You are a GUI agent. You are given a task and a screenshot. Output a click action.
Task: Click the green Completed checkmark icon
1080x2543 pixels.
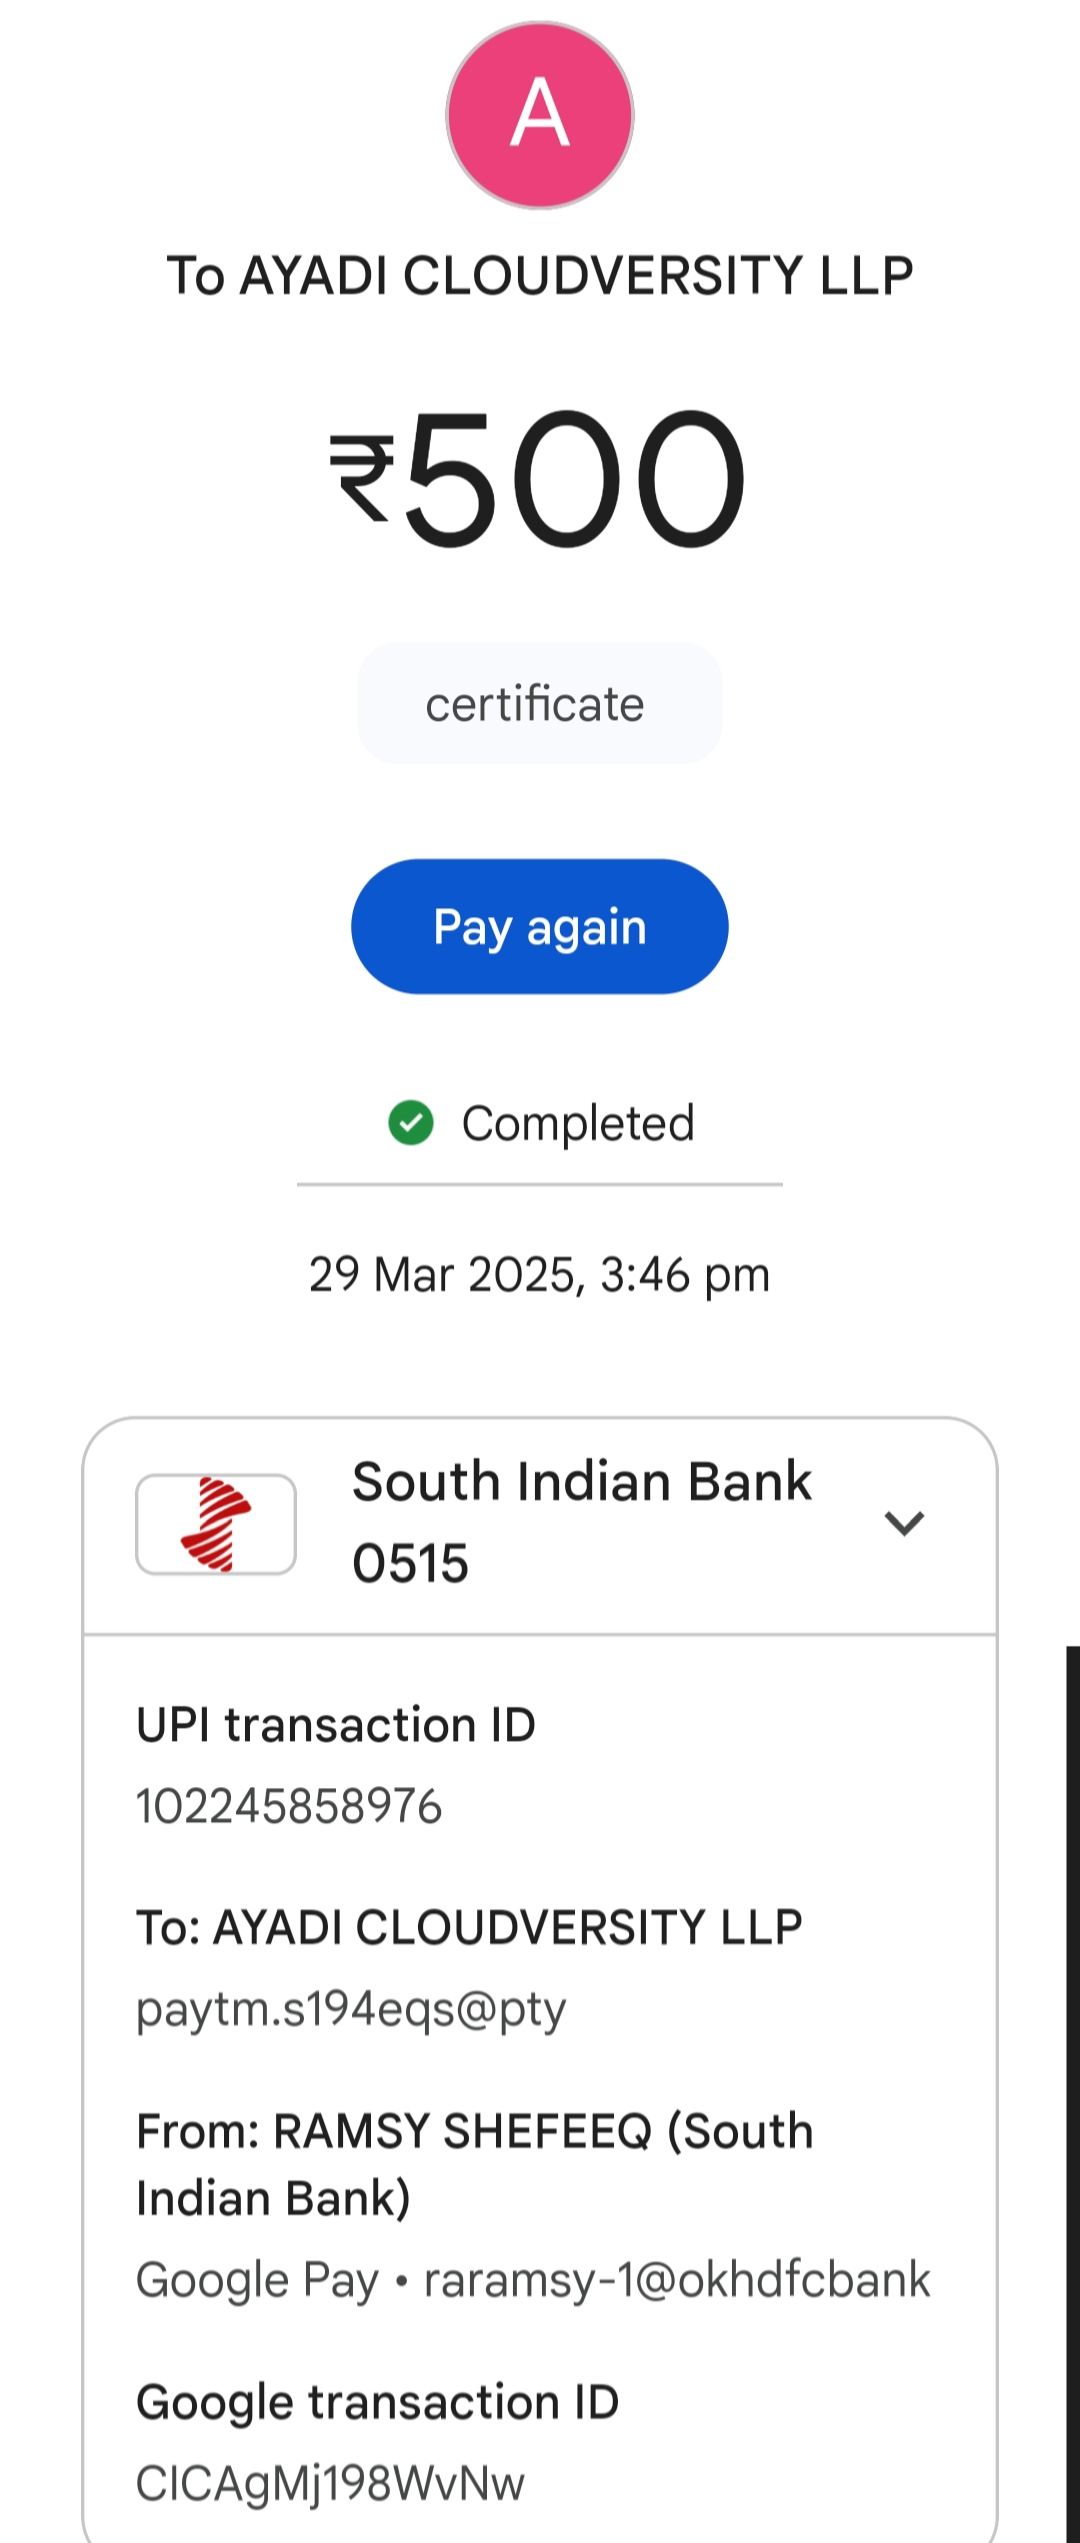[x=410, y=1123]
